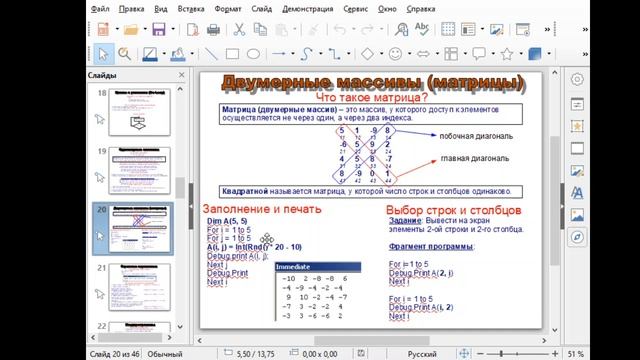This screenshot has height=360, width=640.
Task: Click the Print icon
Action: (213, 29)
